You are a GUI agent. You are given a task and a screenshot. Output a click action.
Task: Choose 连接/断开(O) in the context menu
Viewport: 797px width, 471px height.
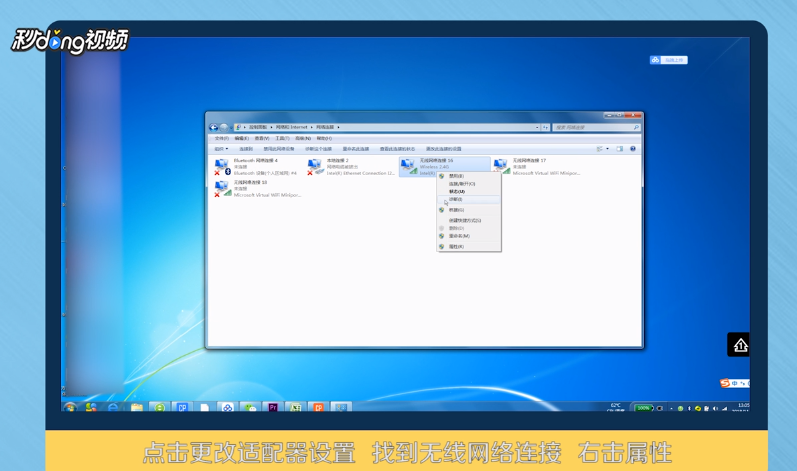coord(469,183)
